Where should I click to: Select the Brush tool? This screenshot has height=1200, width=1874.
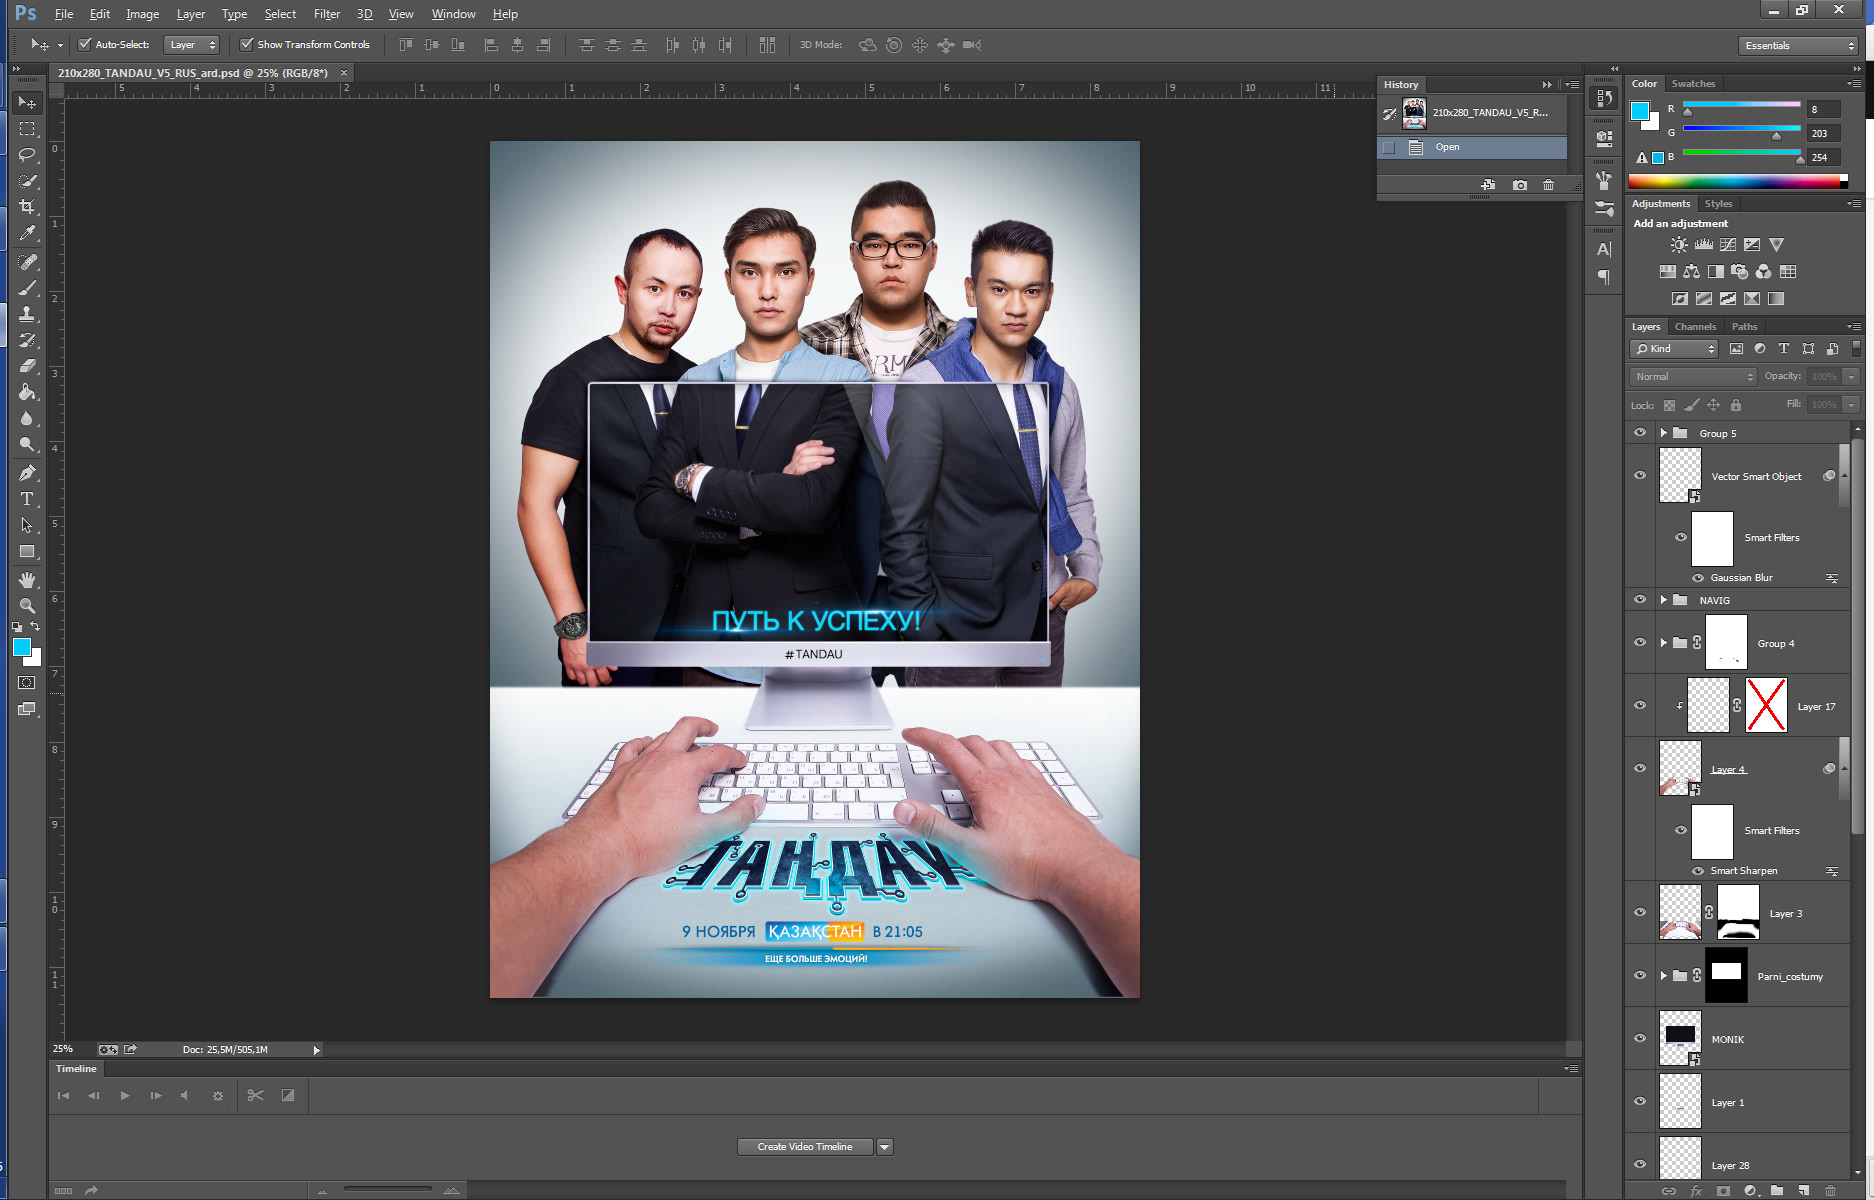point(27,288)
